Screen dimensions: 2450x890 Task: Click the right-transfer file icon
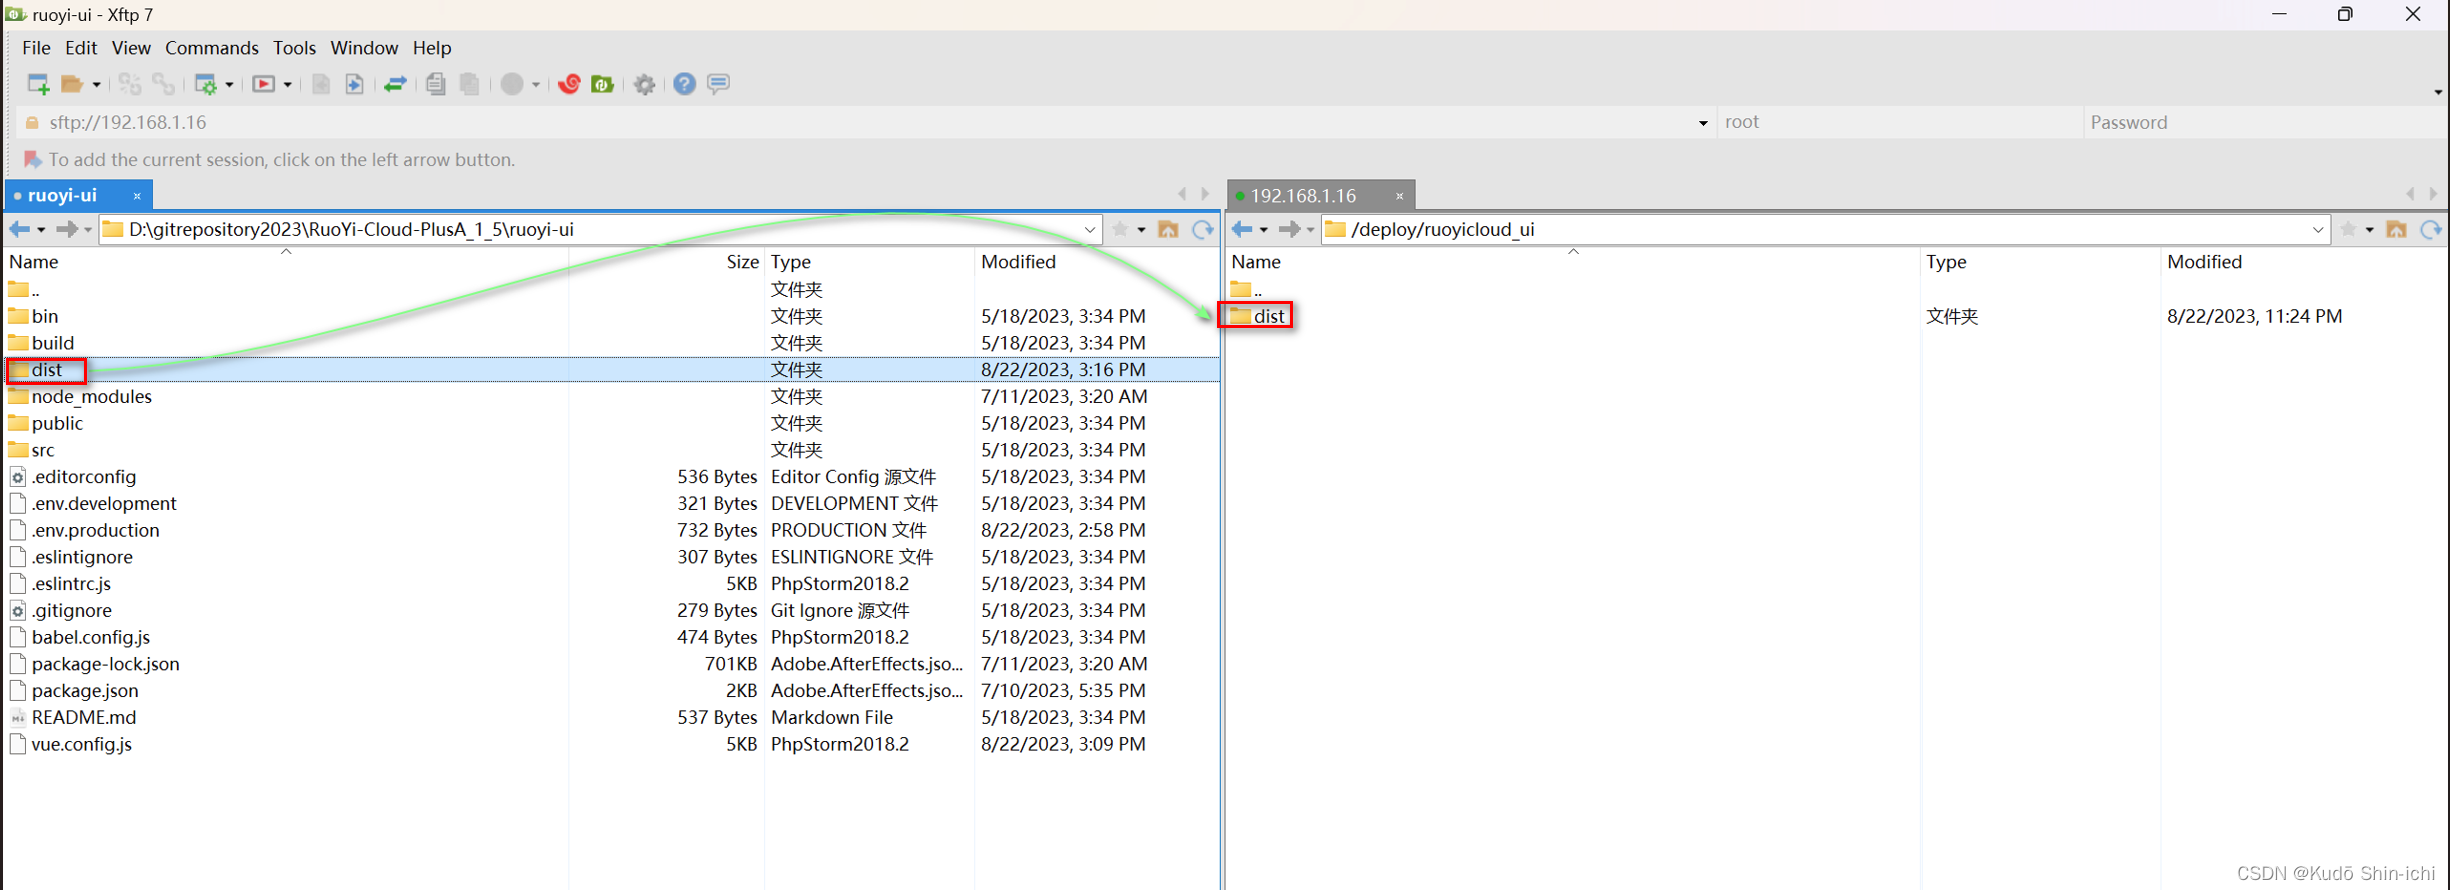[x=354, y=84]
